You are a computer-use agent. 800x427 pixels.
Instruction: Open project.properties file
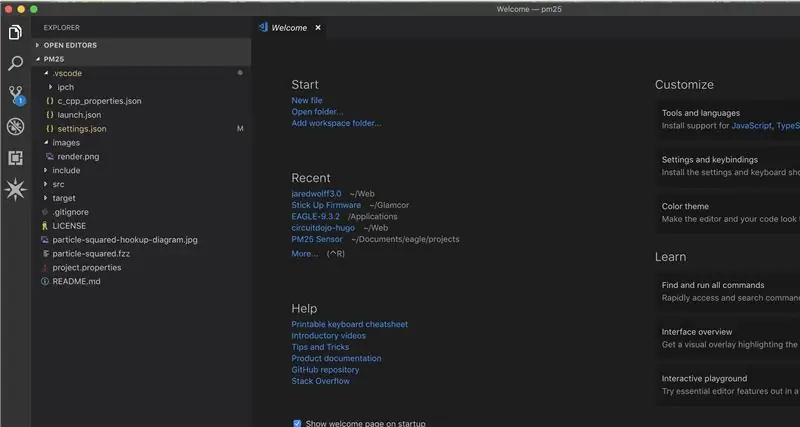pyautogui.click(x=141, y=267)
